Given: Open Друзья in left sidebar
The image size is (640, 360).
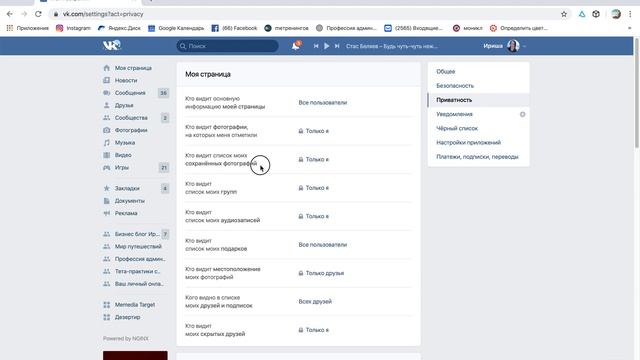Looking at the screenshot, I should tap(124, 105).
